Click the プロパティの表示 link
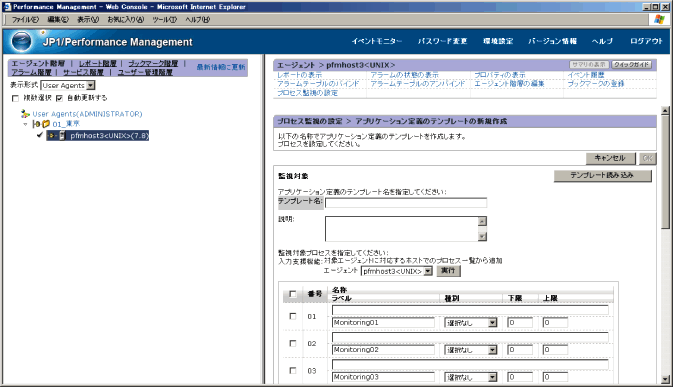Image resolution: width=673 pixels, height=387 pixels. coord(500,75)
